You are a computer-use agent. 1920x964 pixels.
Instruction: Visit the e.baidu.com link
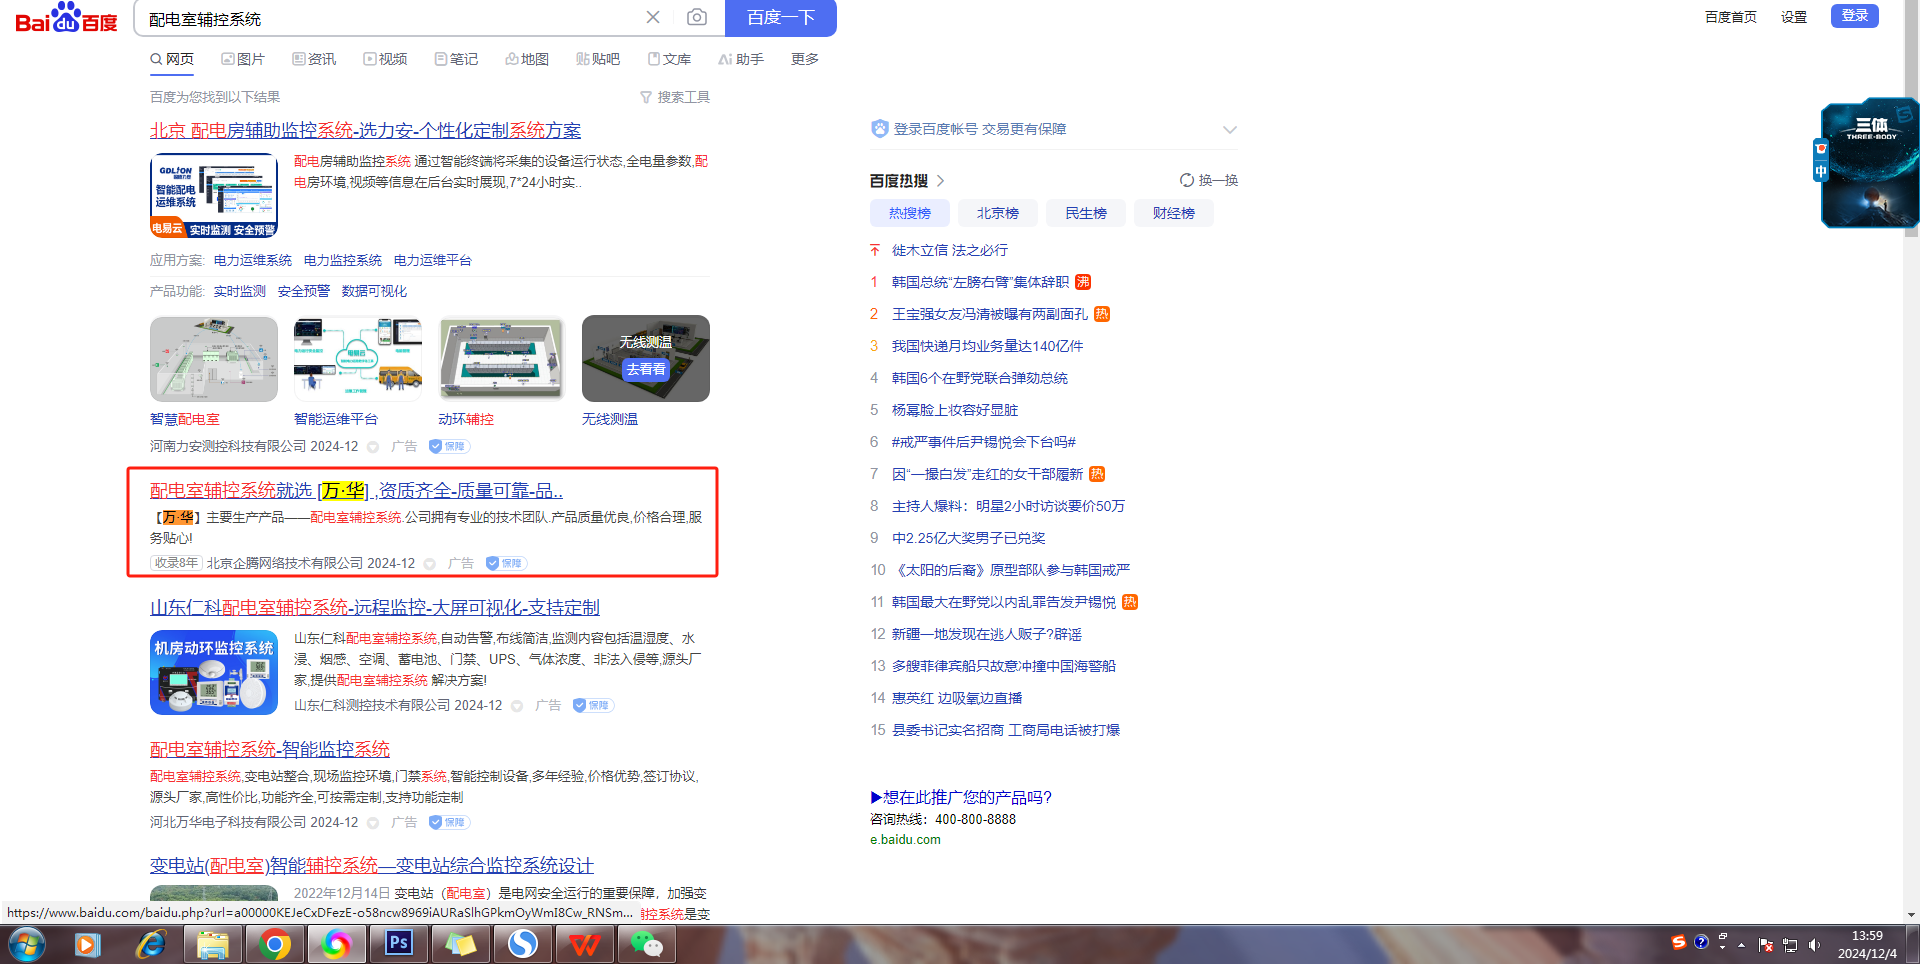905,840
